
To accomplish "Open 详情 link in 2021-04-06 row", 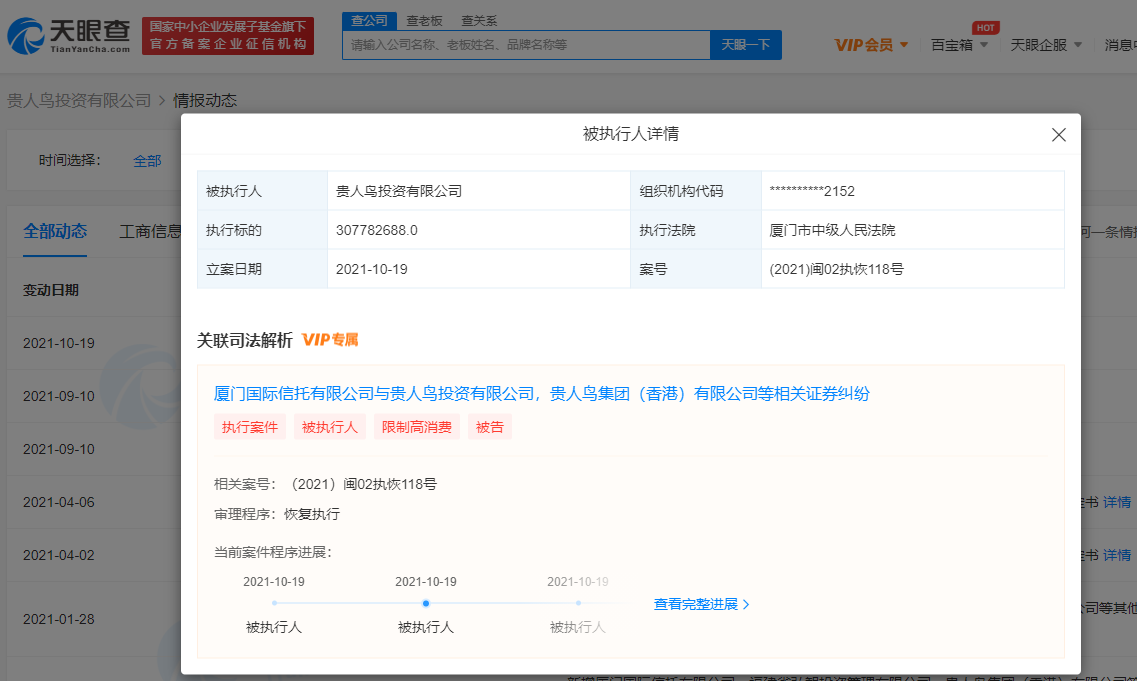I will pos(1117,502).
